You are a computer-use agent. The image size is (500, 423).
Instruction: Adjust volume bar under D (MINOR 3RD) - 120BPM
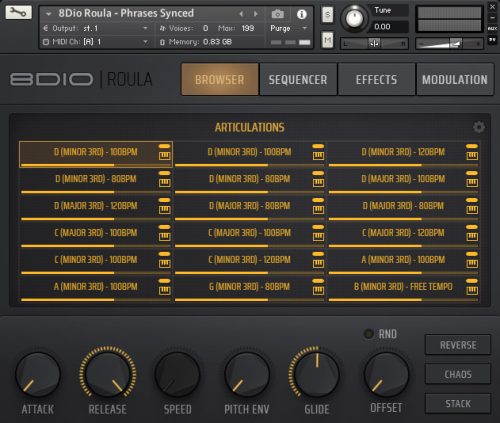click(x=403, y=165)
